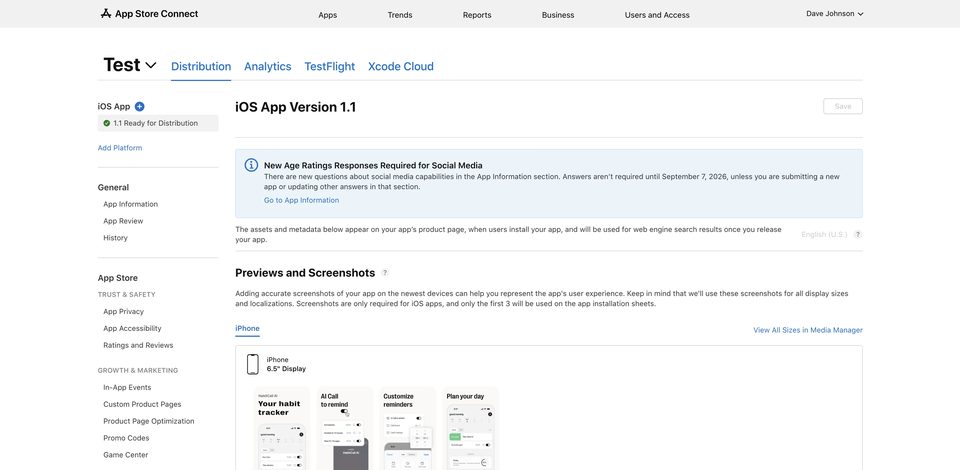Switch to the Analytics tab
Image resolution: width=960 pixels, height=470 pixels.
(x=268, y=66)
